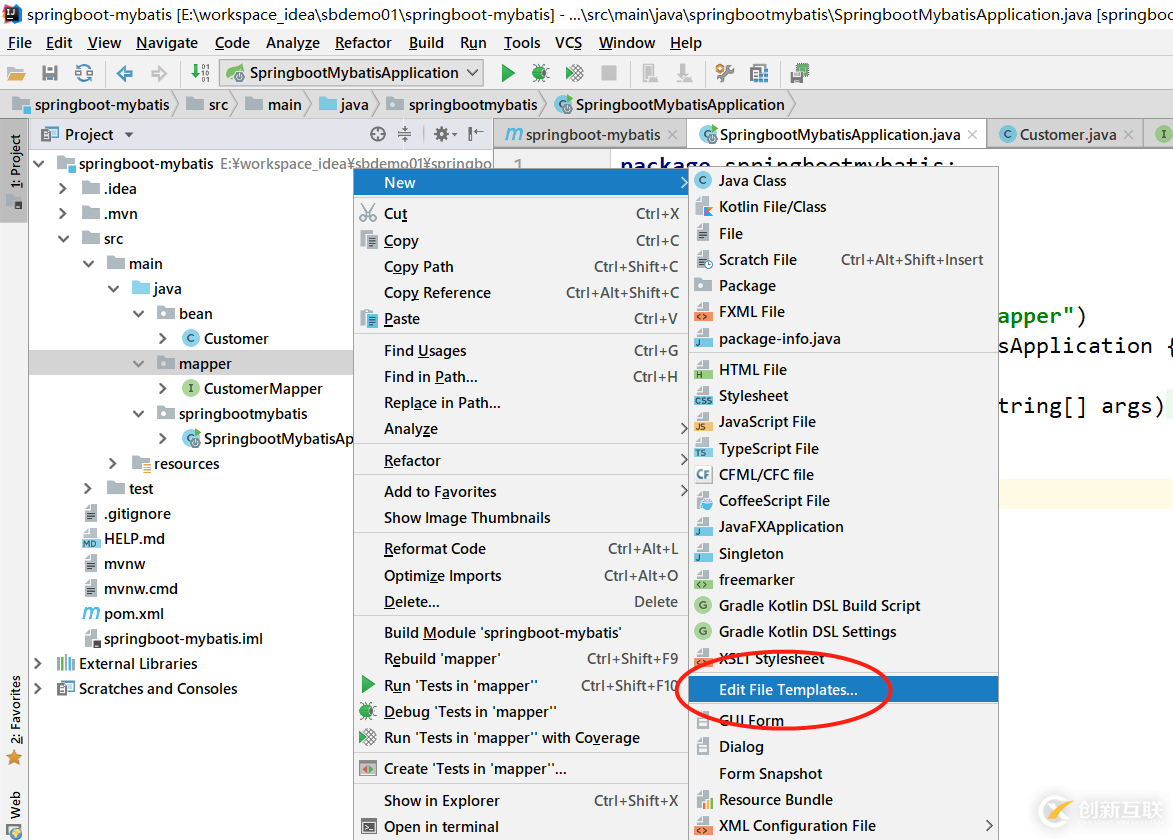The image size is (1173, 840).
Task: Expand the resources folder in tree
Action: coord(113,464)
